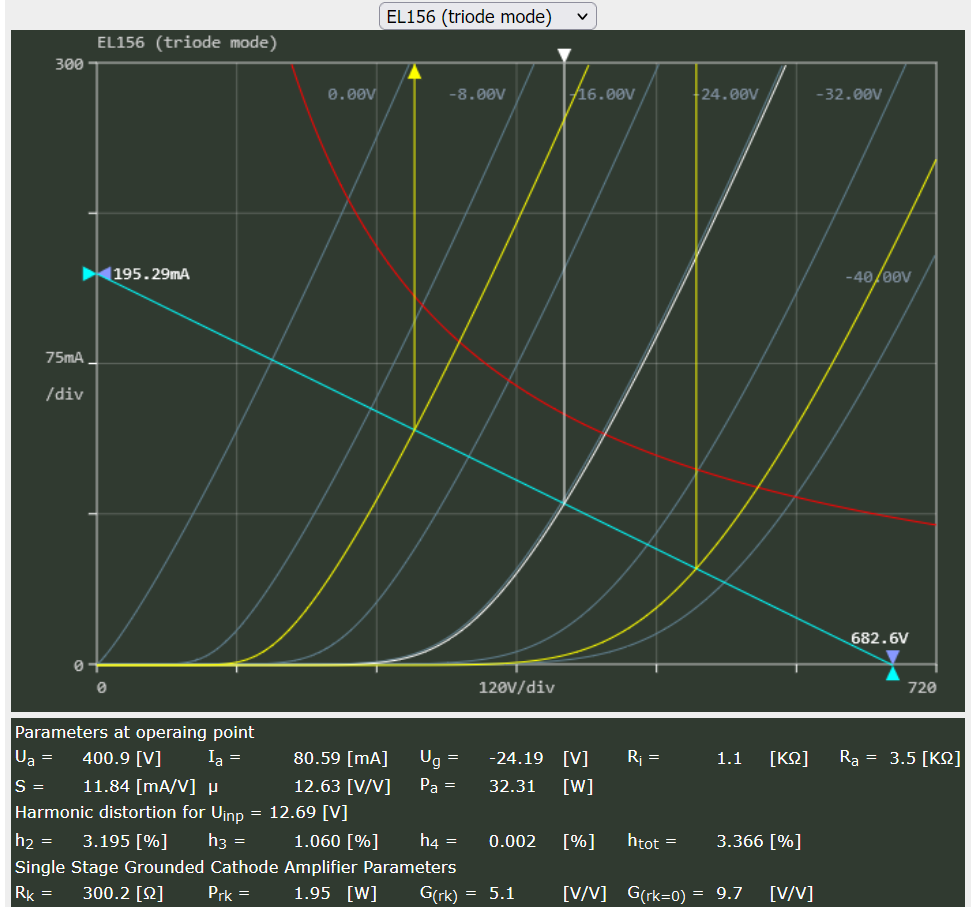Click the Ug value -24.19
The width and height of the screenshot is (978, 907).
pos(516,758)
